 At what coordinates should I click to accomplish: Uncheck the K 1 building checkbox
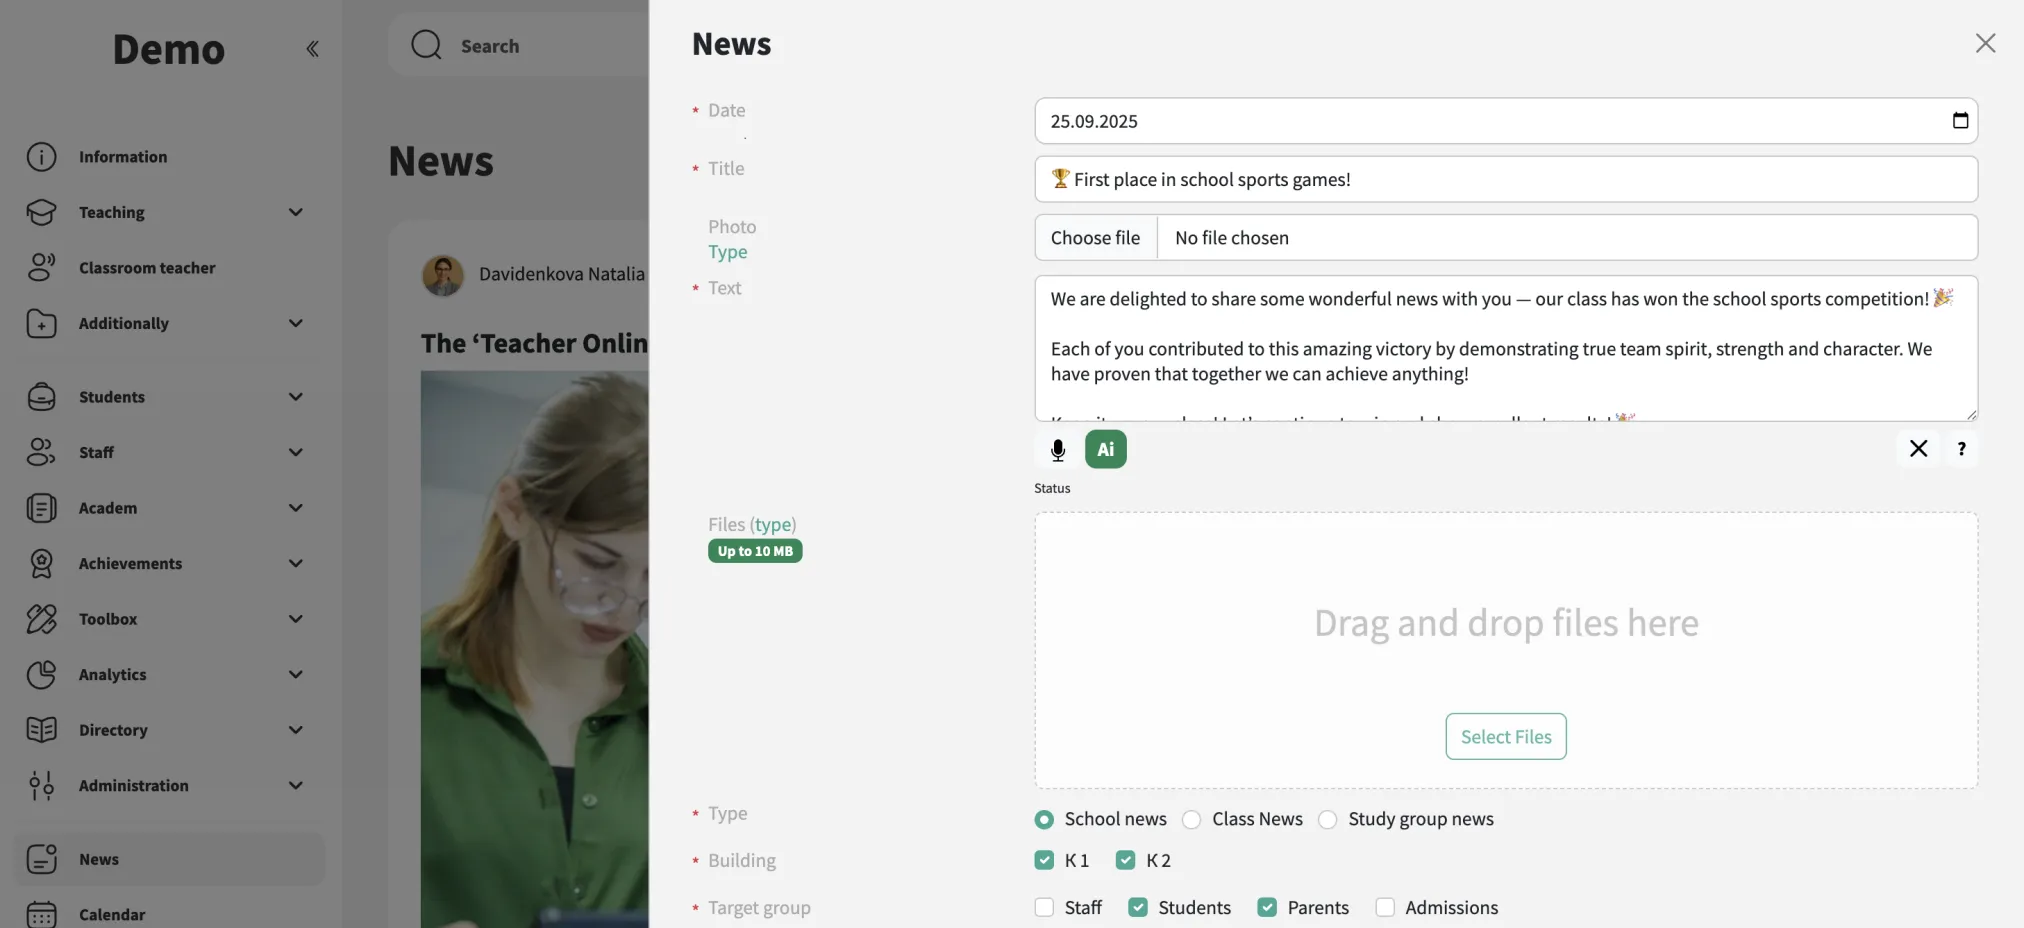pyautogui.click(x=1044, y=861)
